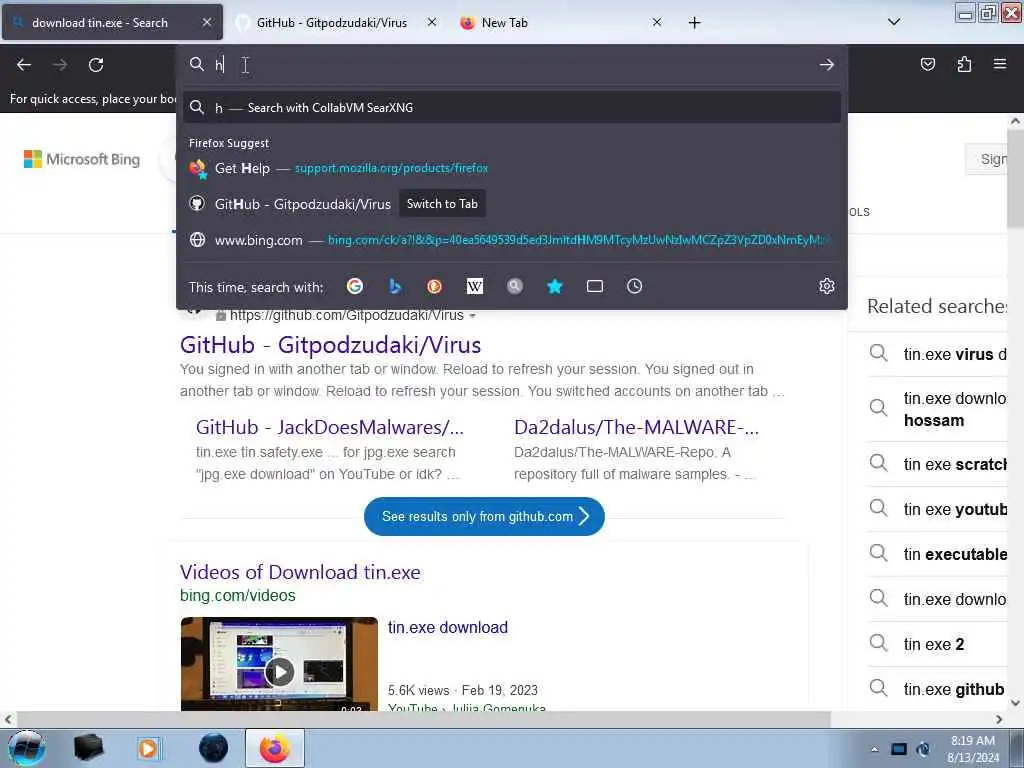Switch to download tin.exe - Search tab
Image resolution: width=1024 pixels, height=768 pixels.
click(x=112, y=22)
